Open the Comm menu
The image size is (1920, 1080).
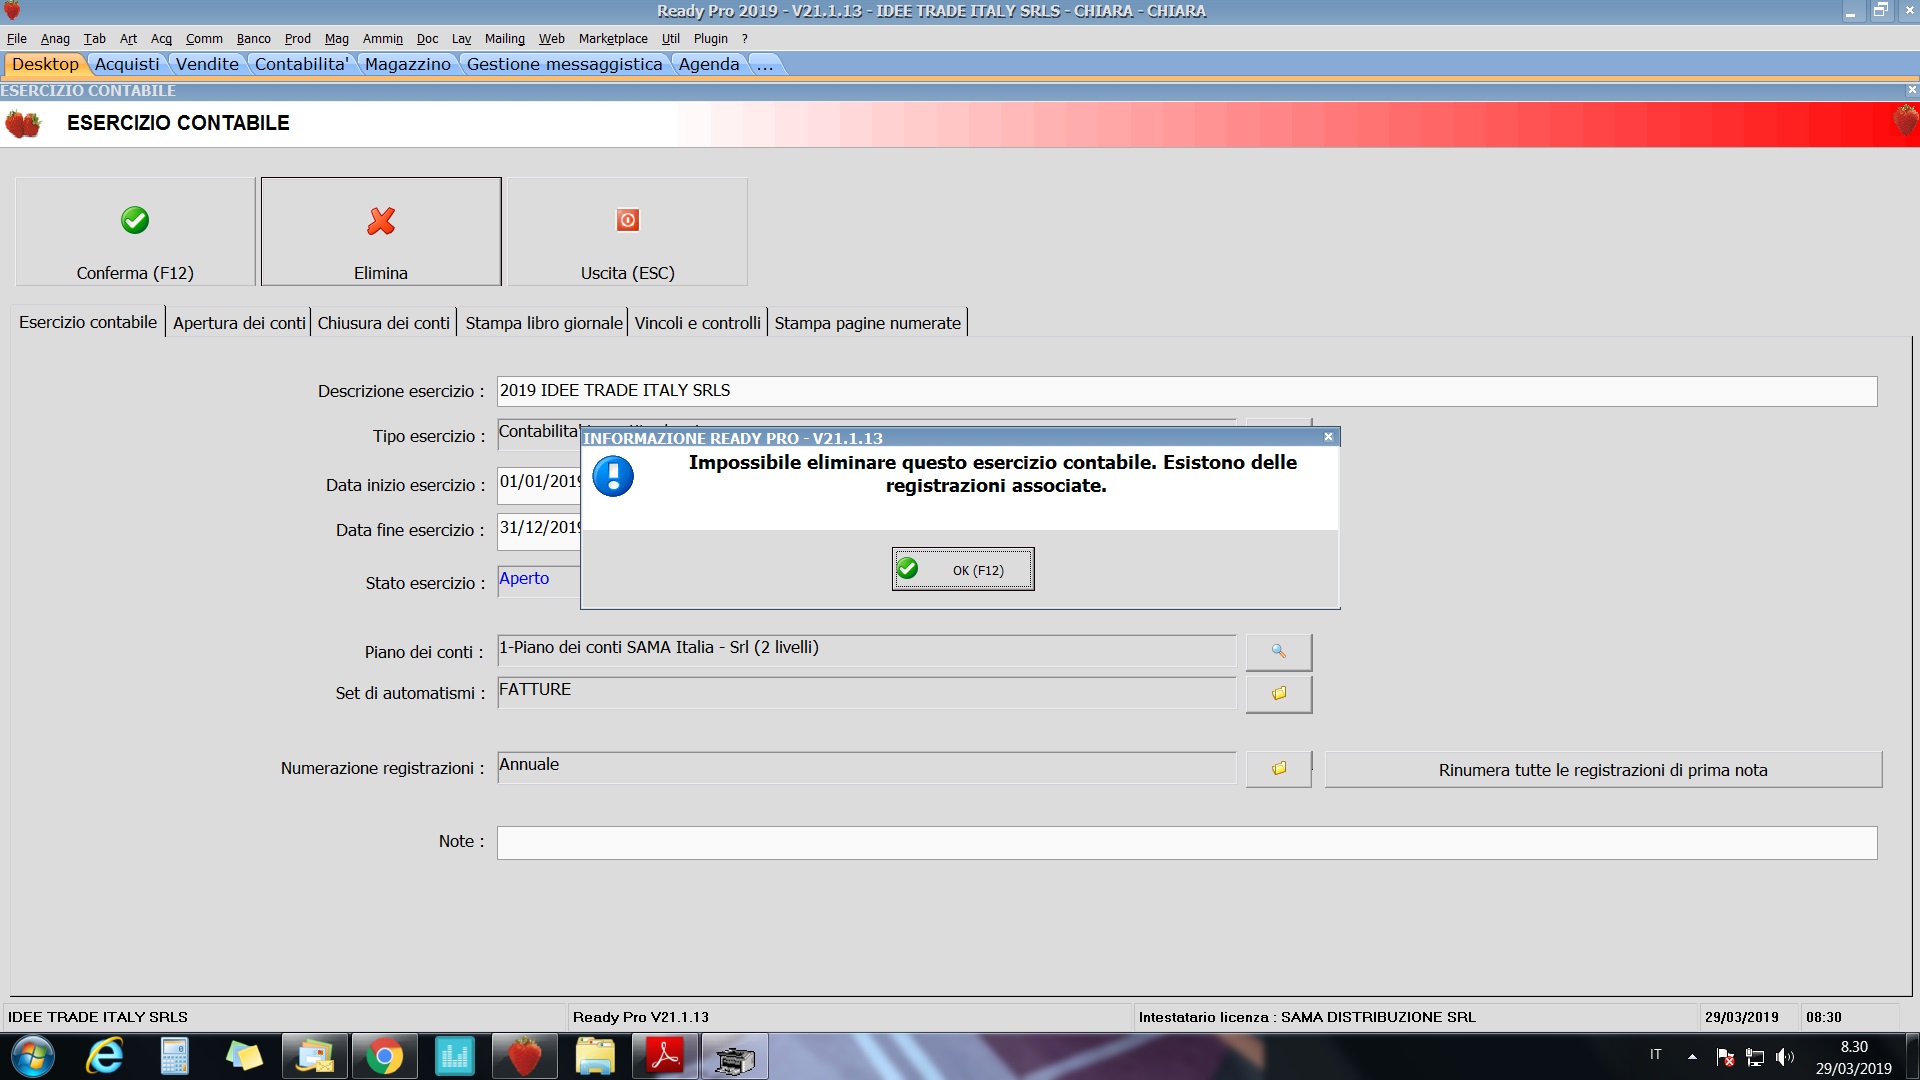[204, 38]
